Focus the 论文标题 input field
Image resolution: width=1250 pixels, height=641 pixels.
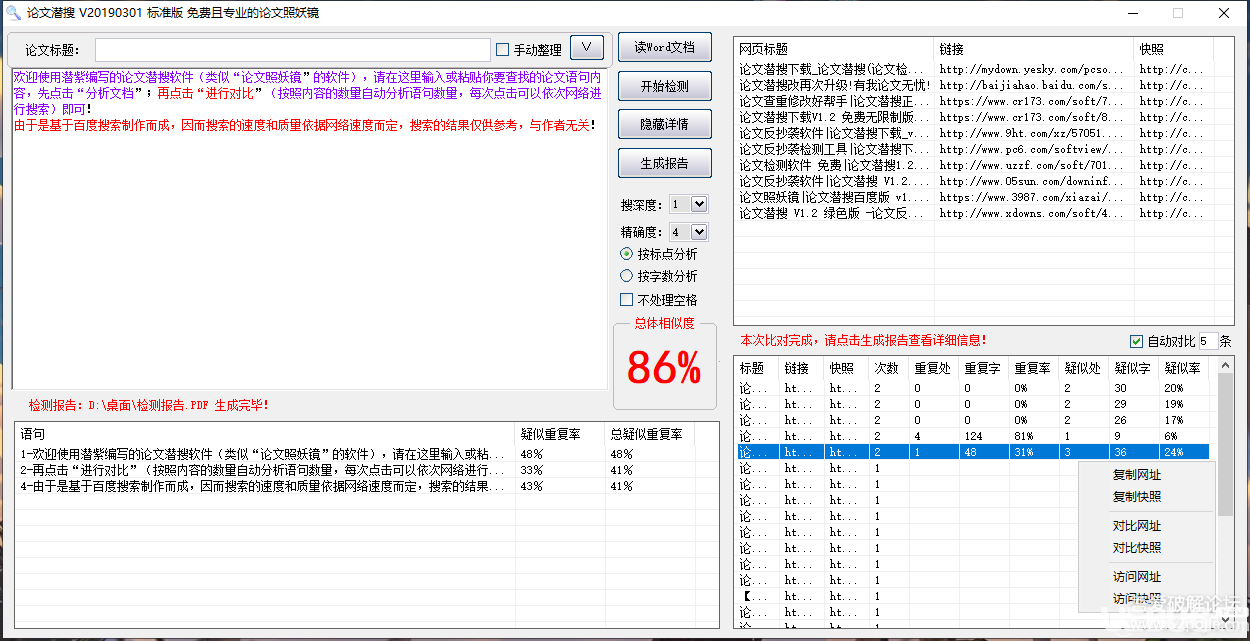pyautogui.click(x=293, y=49)
